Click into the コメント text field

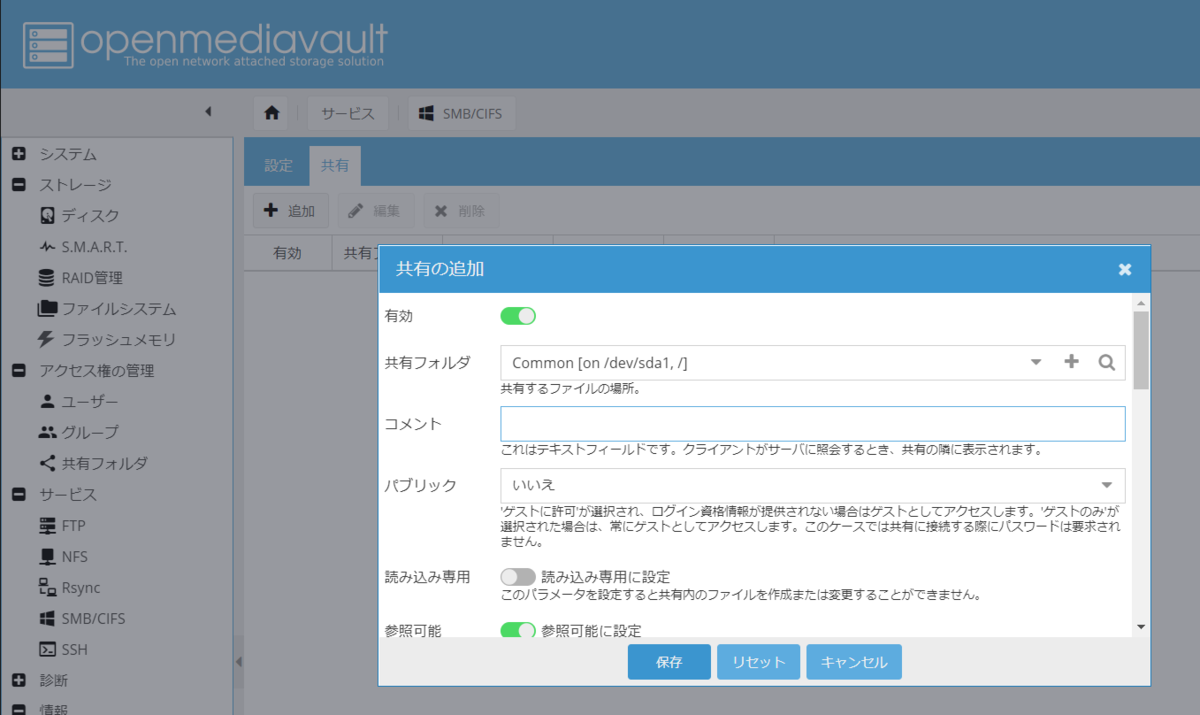click(x=812, y=423)
